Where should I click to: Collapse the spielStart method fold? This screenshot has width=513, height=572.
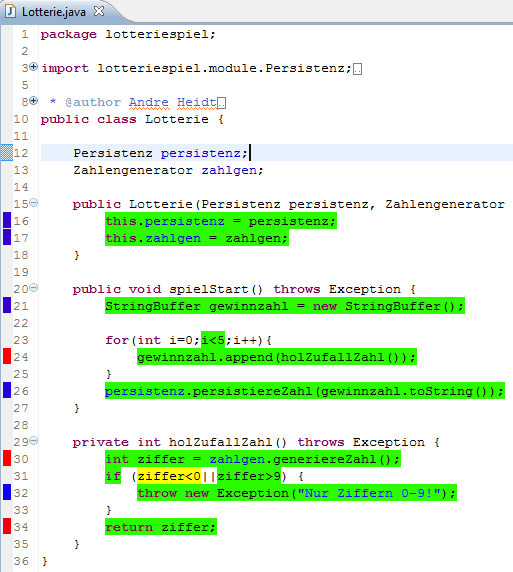click(x=33, y=288)
